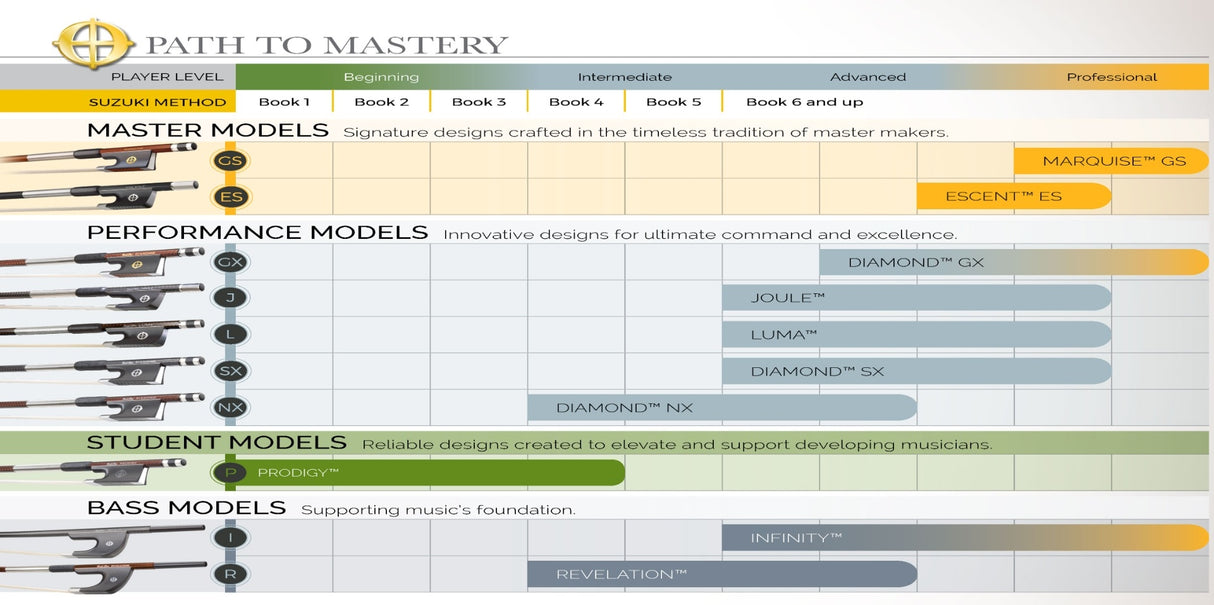
Task: Click the GX circle badge icon
Action: point(231,262)
